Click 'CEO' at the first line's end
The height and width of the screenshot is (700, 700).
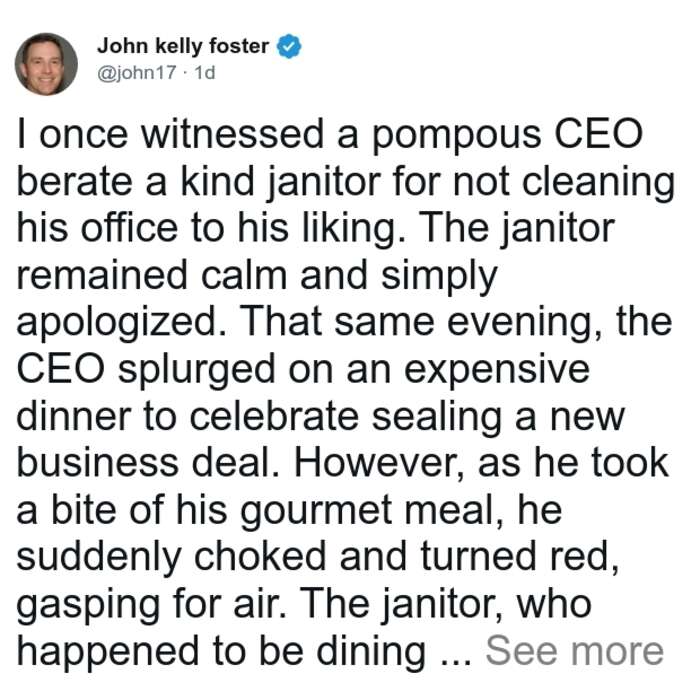pos(599,133)
